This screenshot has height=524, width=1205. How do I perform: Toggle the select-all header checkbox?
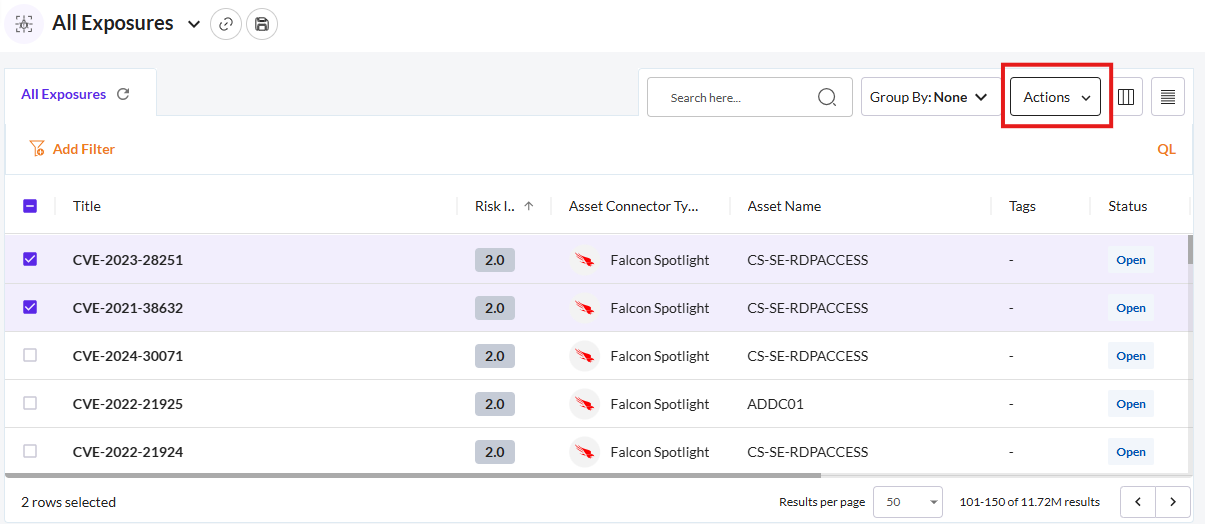(x=30, y=206)
